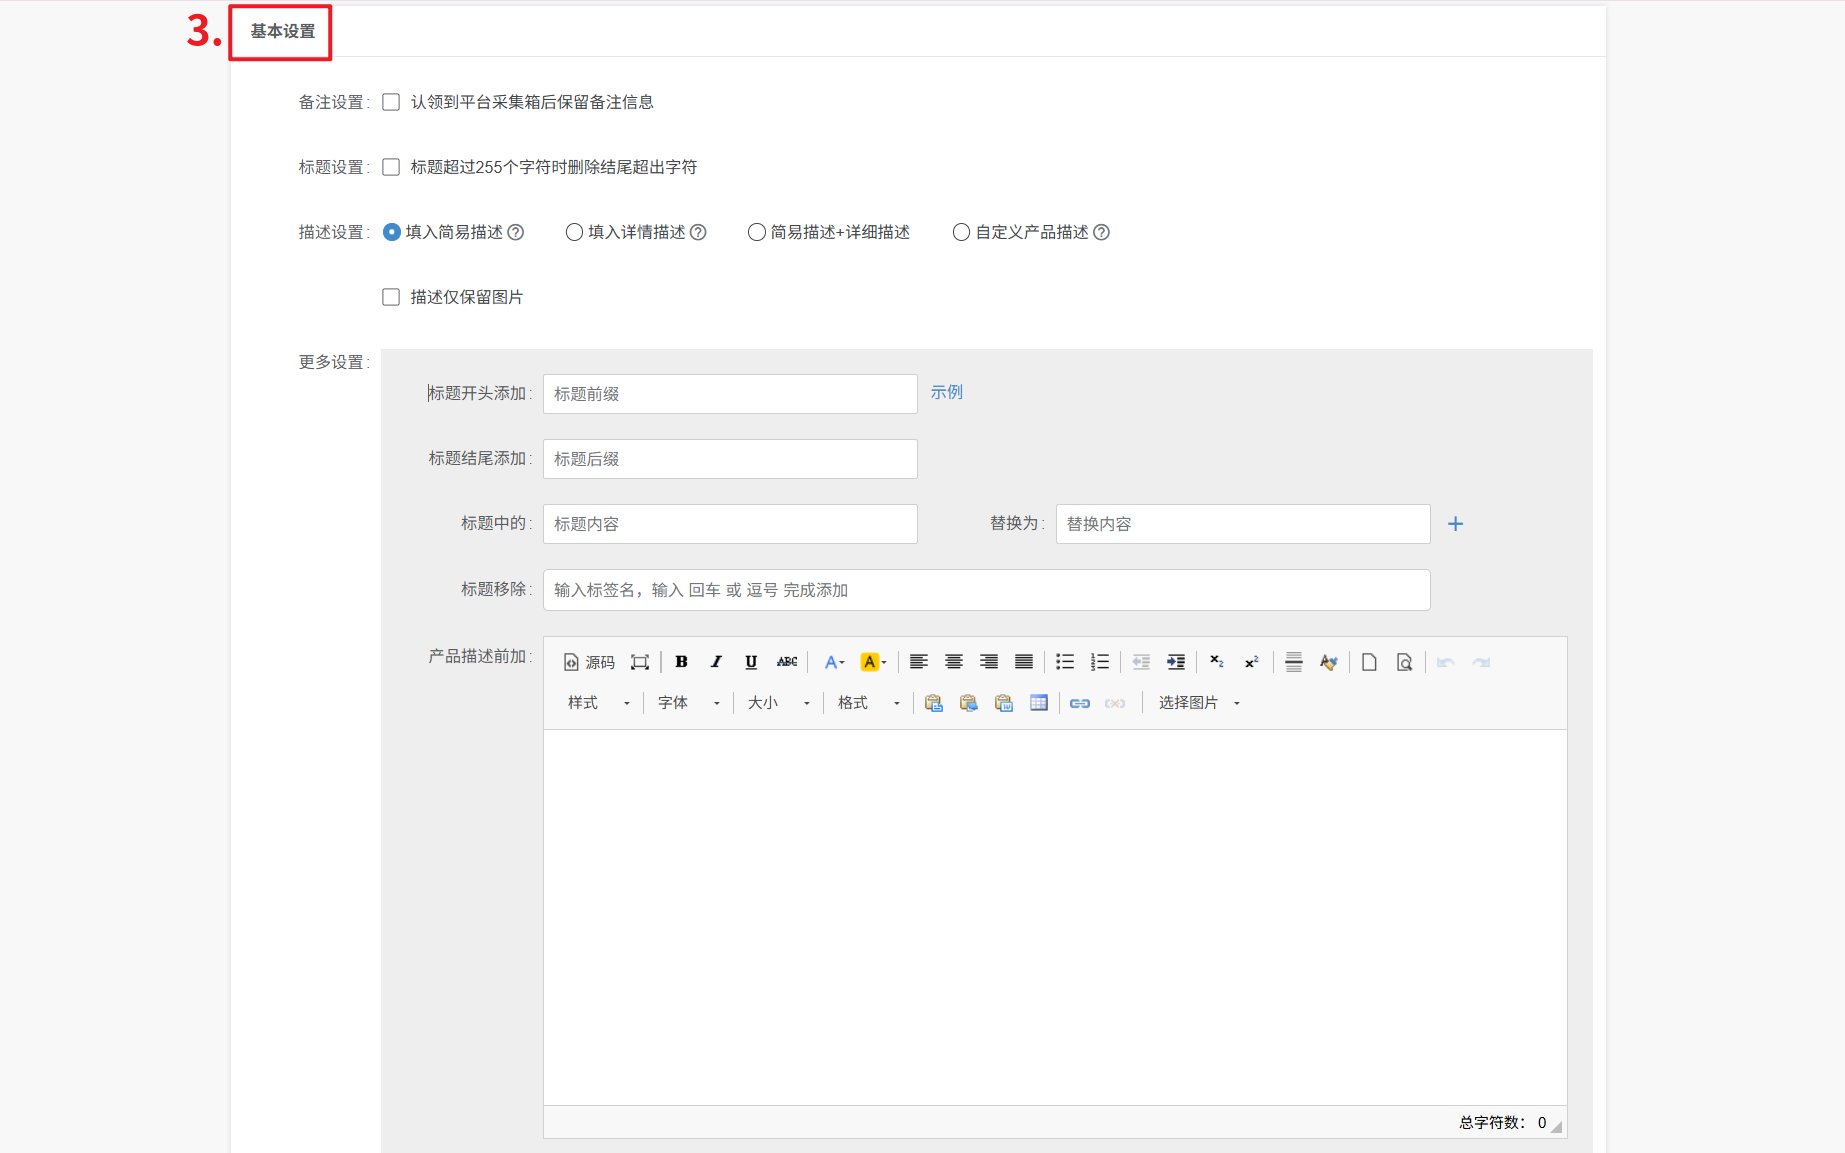The width and height of the screenshot is (1845, 1153).
Task: Select the 填入详情描述 radio option
Action: (x=574, y=232)
